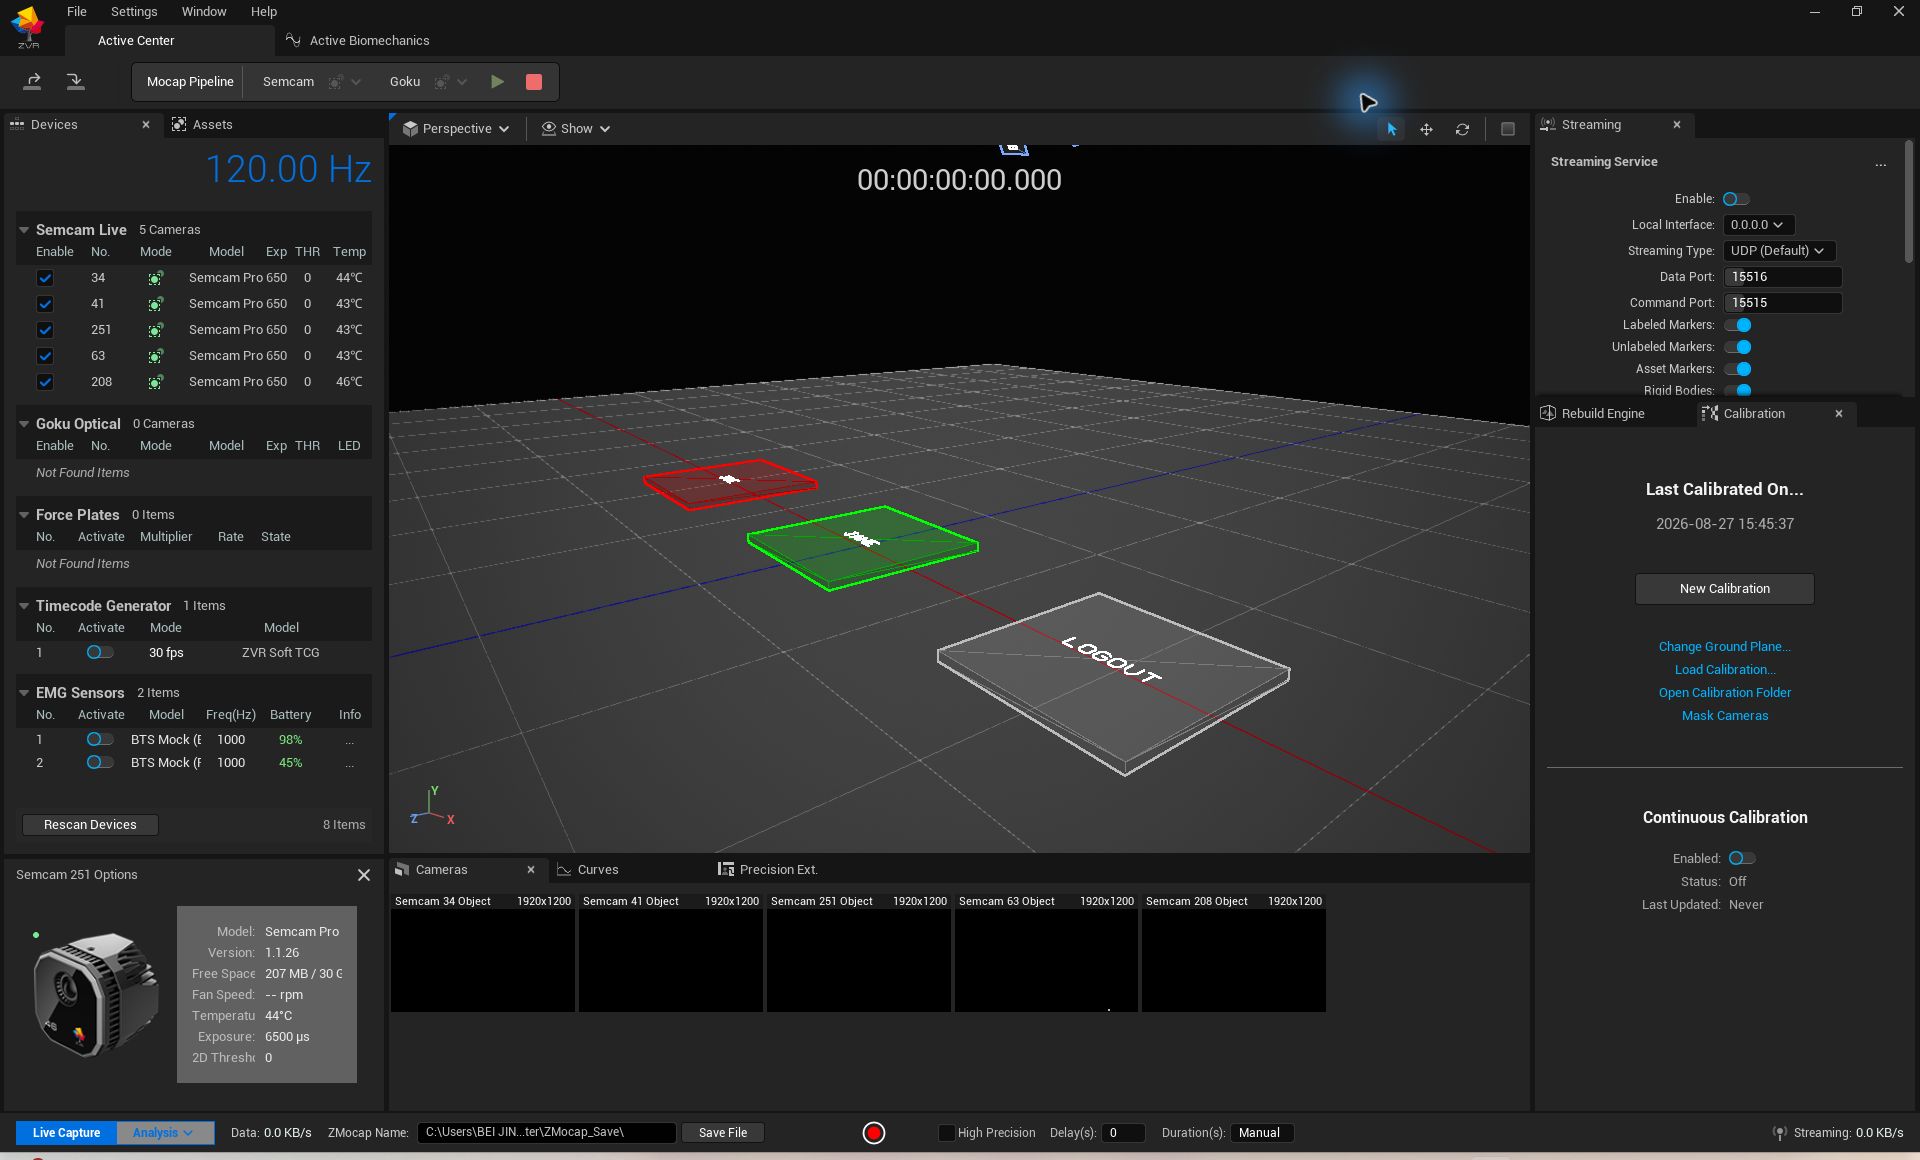Open the Settings menu
Screen dimensions: 1920x1160
[x=134, y=12]
